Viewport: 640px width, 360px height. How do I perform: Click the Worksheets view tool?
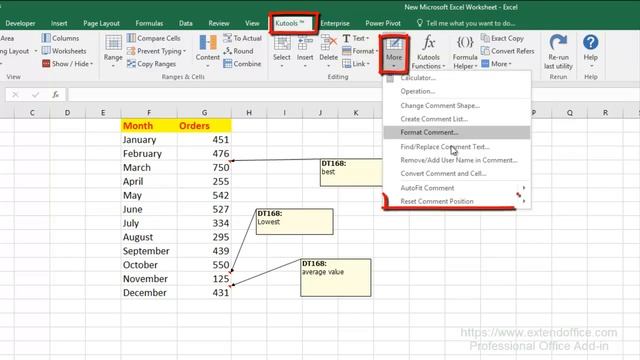click(64, 51)
